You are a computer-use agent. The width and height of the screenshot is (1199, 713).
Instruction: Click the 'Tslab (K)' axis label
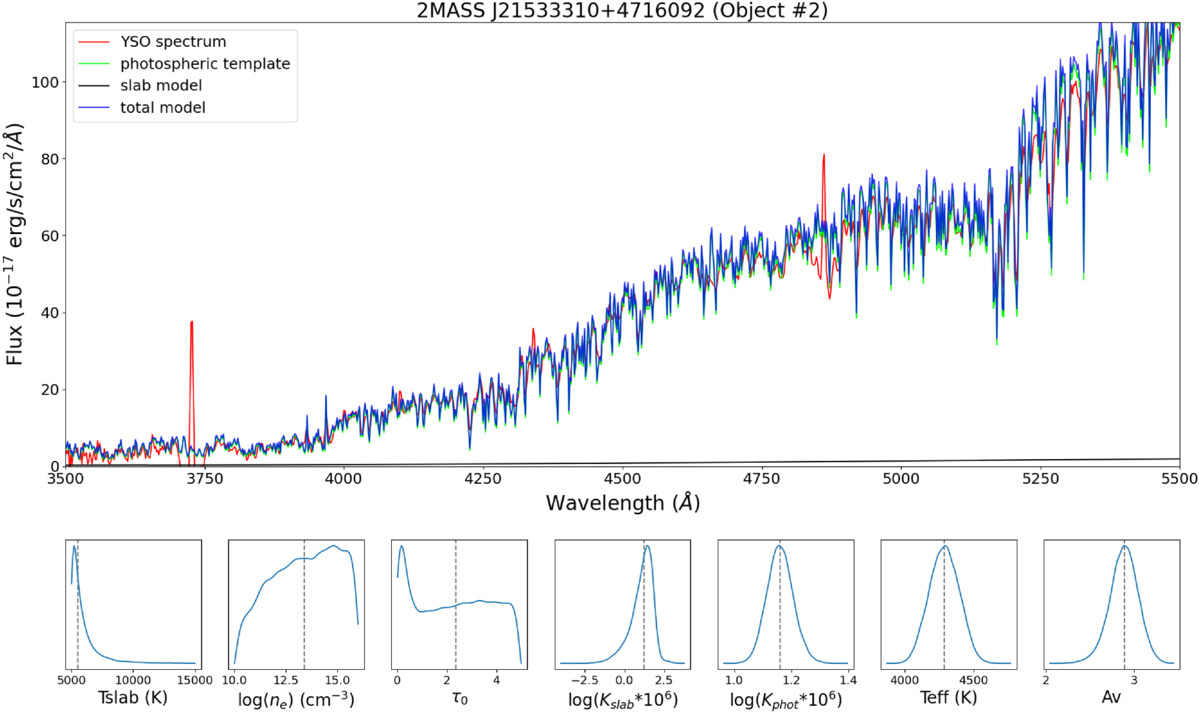[x=133, y=698]
